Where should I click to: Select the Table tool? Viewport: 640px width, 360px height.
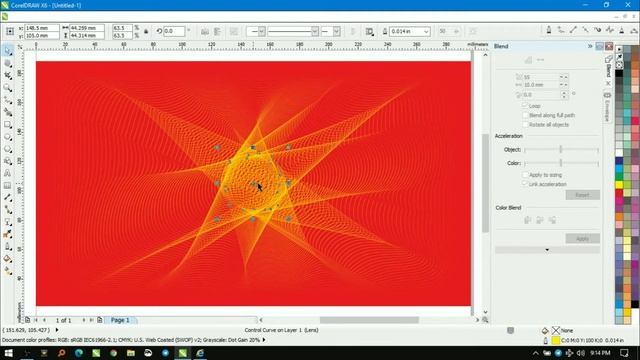(x=8, y=185)
